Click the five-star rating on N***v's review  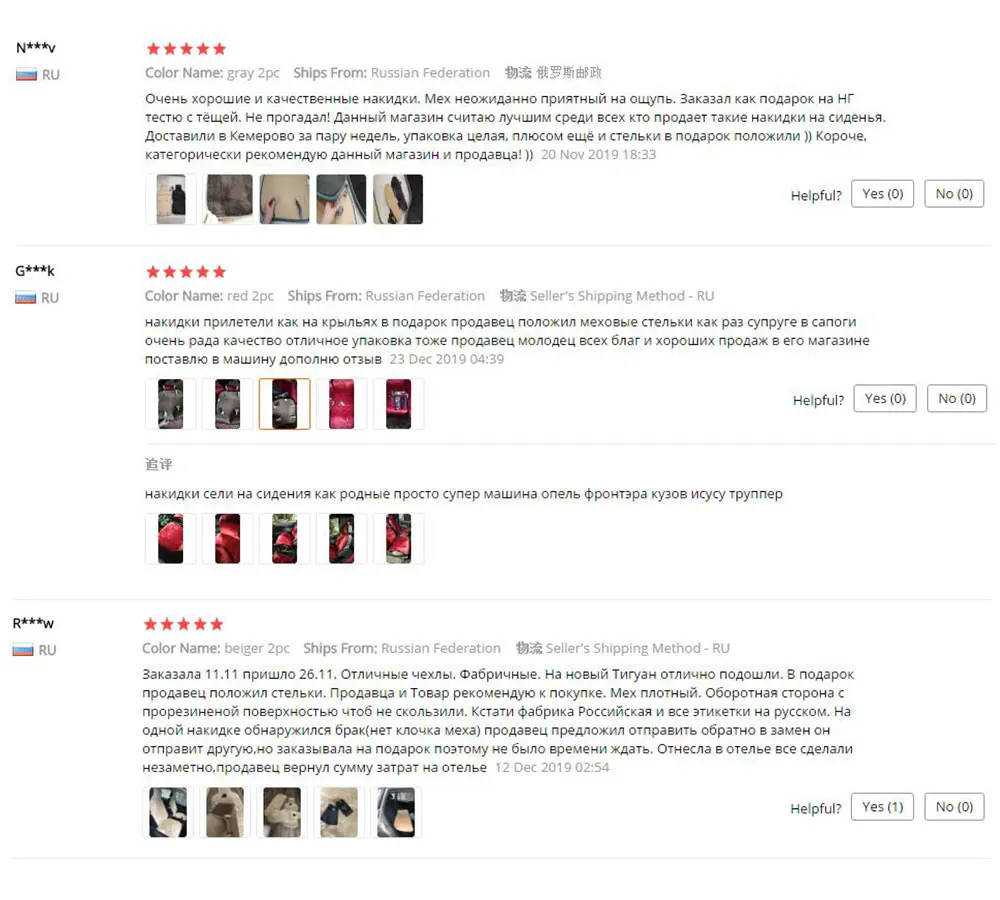[186, 49]
